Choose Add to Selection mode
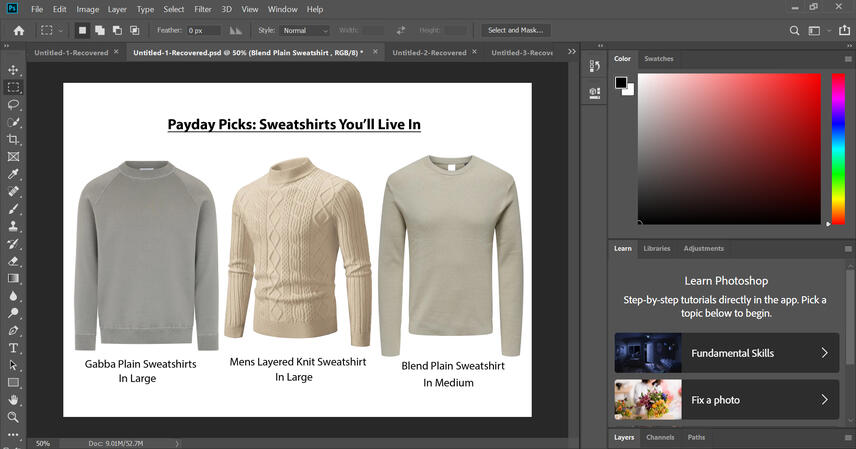The width and height of the screenshot is (856, 449). 100,31
